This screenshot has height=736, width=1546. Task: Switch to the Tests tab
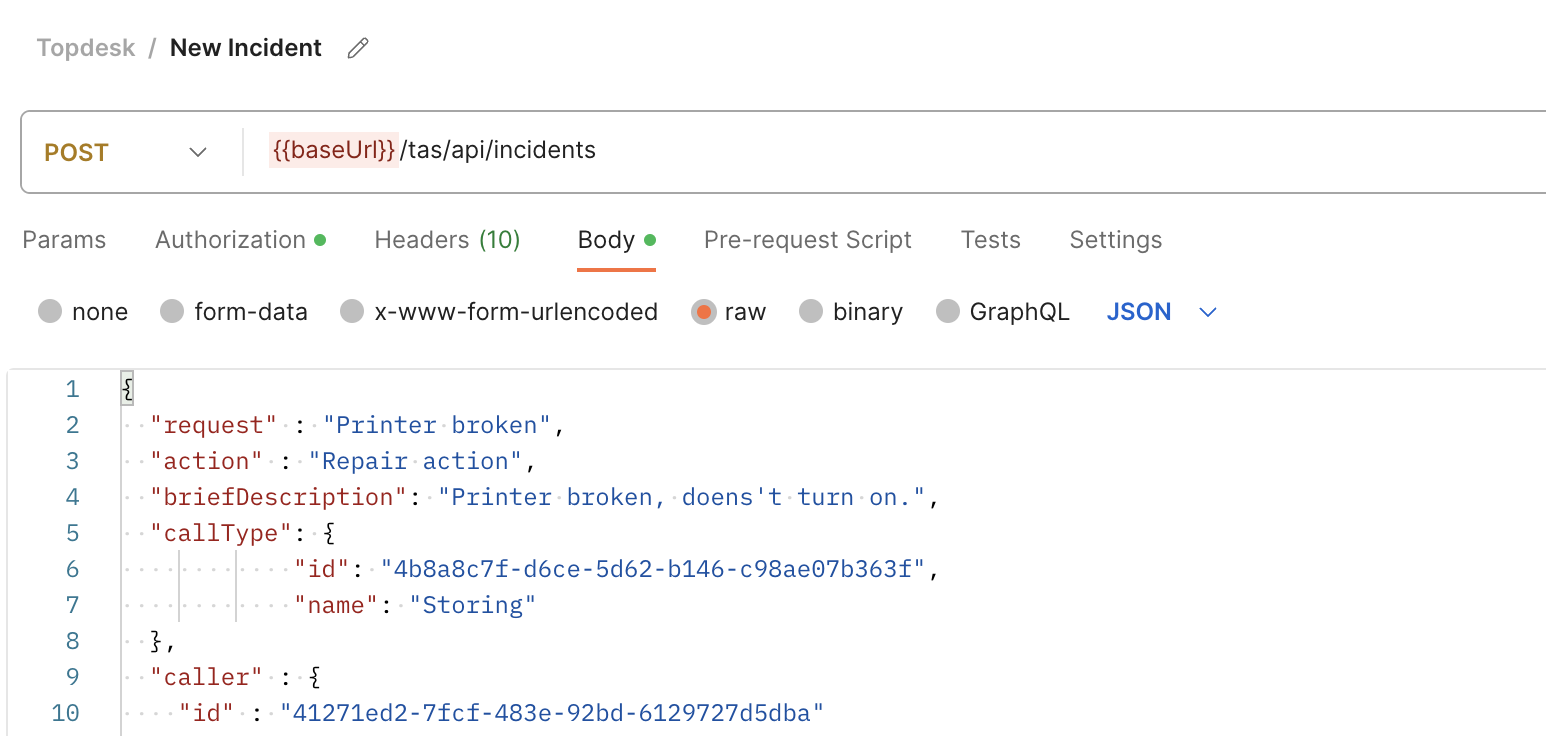click(x=990, y=240)
